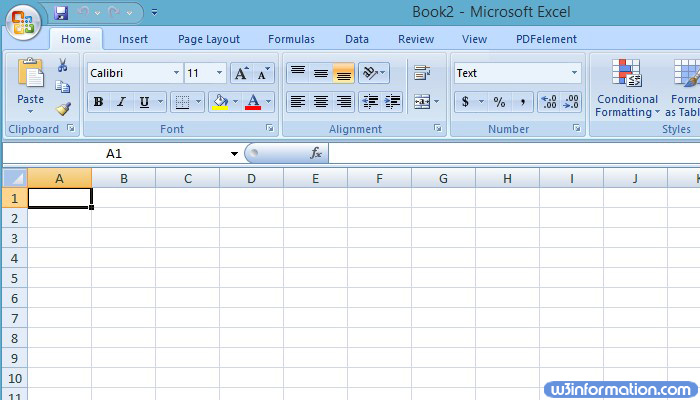Switch to the Insert ribbon tab

pyautogui.click(x=133, y=39)
